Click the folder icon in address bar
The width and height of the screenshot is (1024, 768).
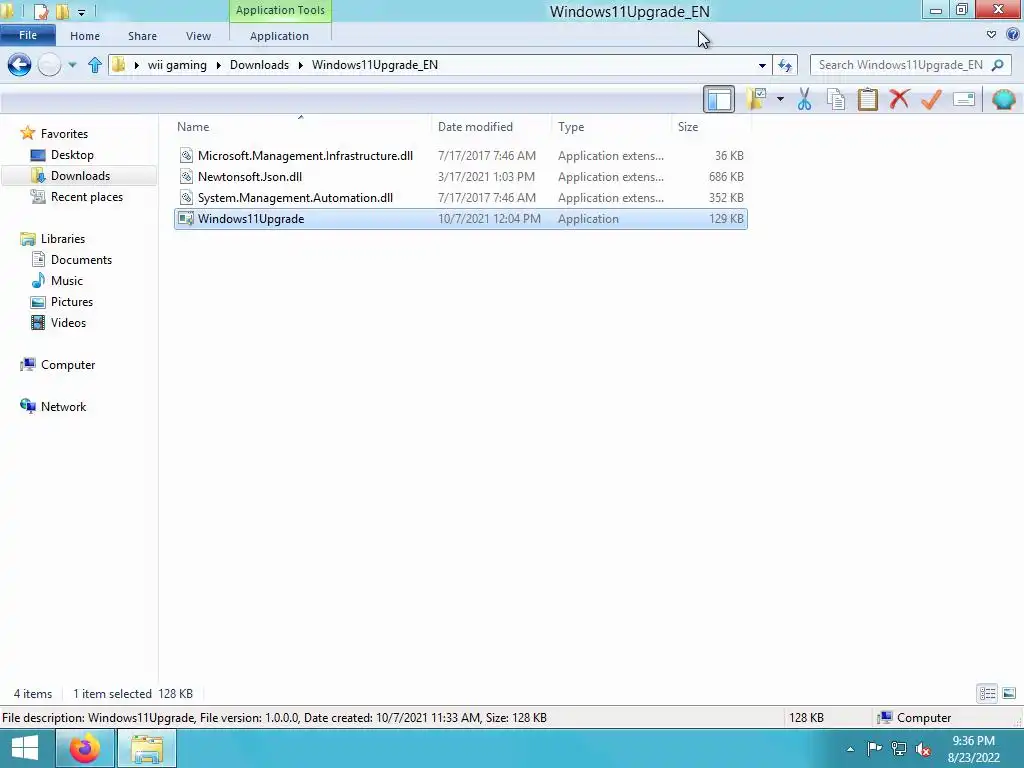(x=118, y=65)
